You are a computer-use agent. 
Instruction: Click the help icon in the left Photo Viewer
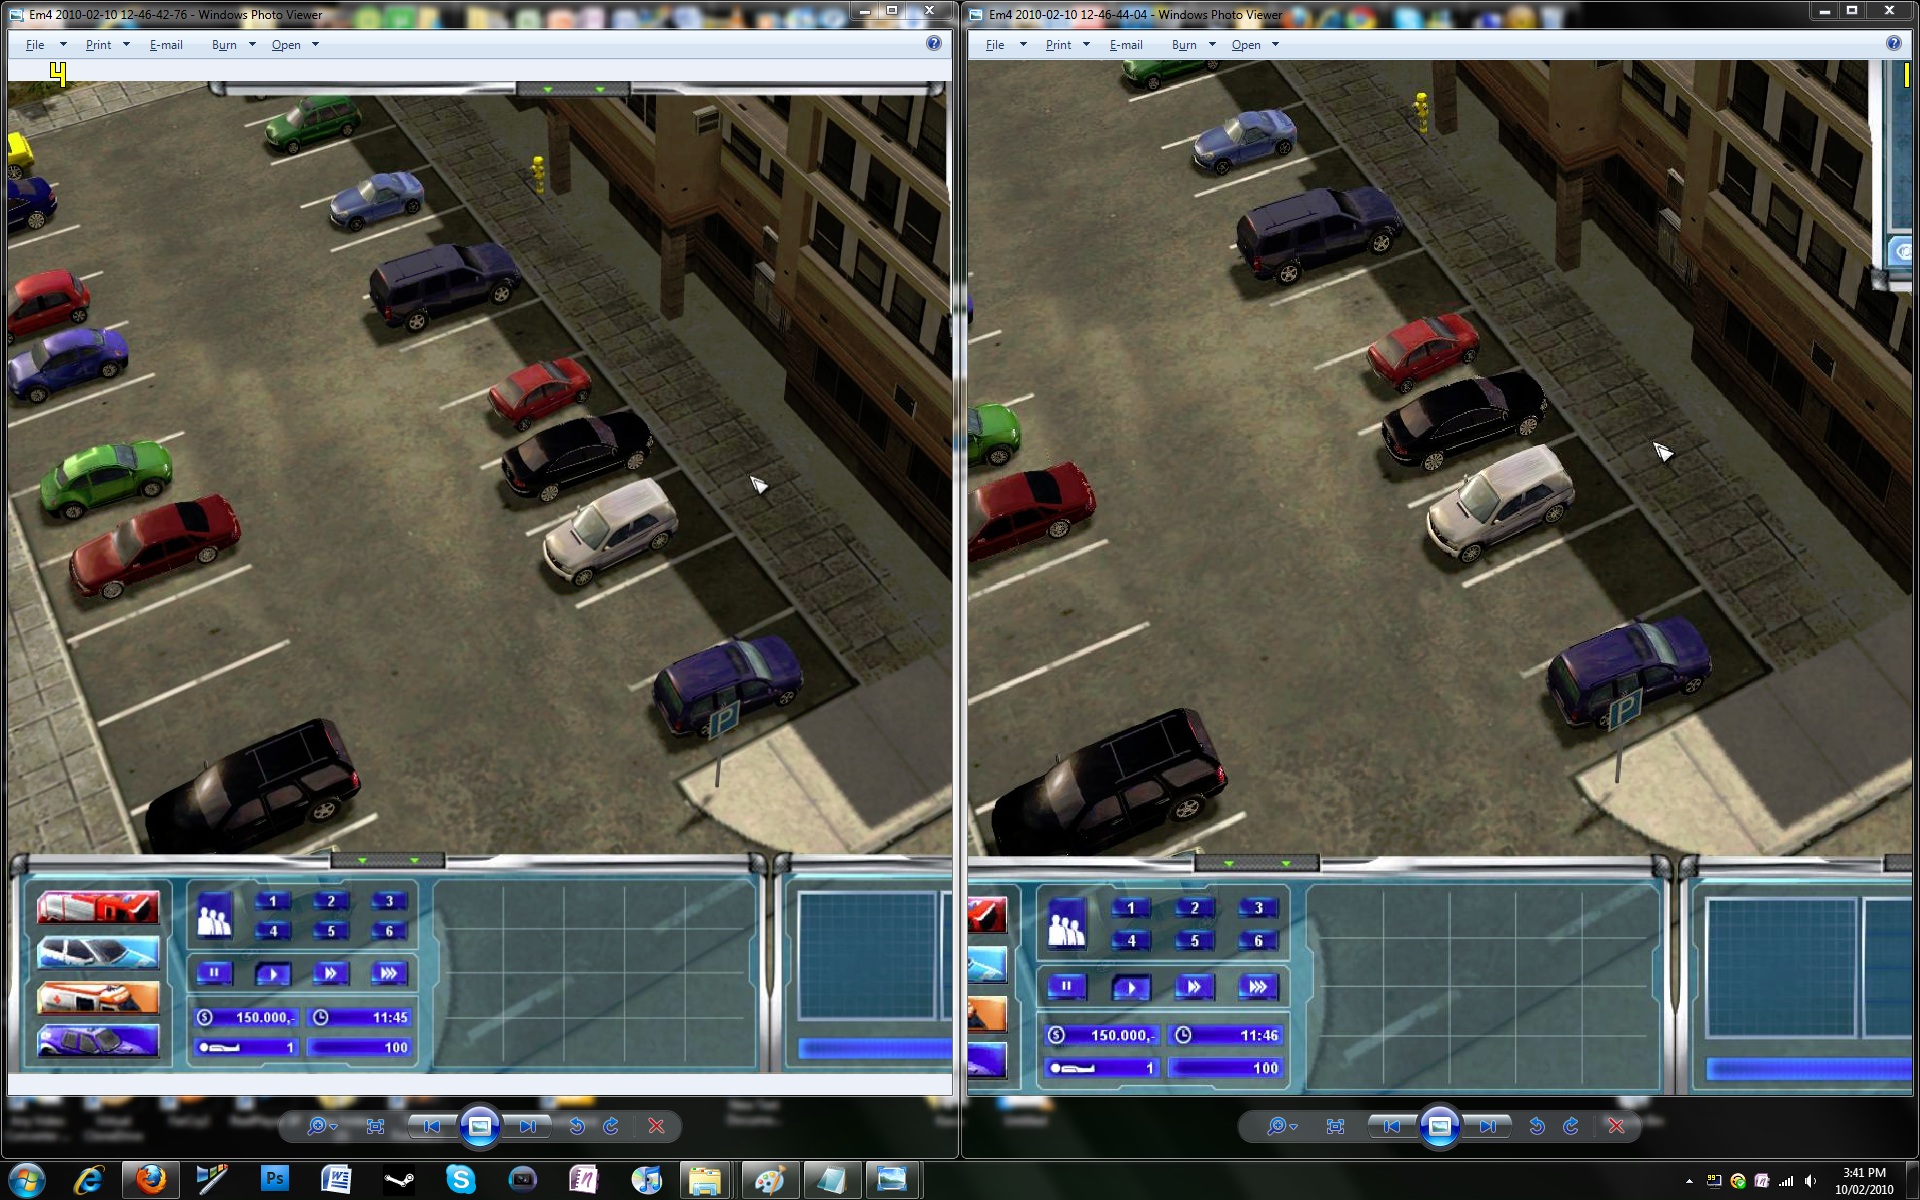934,43
